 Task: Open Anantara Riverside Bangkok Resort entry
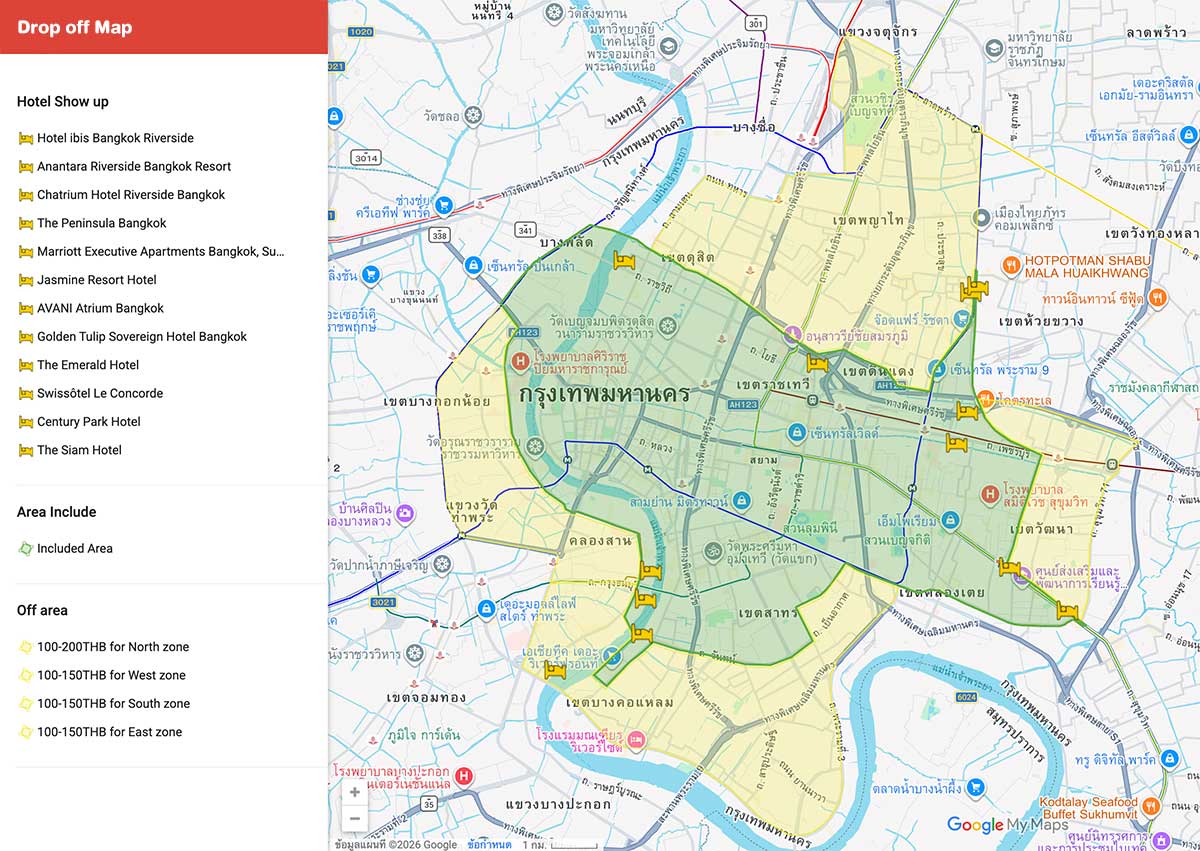tap(134, 166)
